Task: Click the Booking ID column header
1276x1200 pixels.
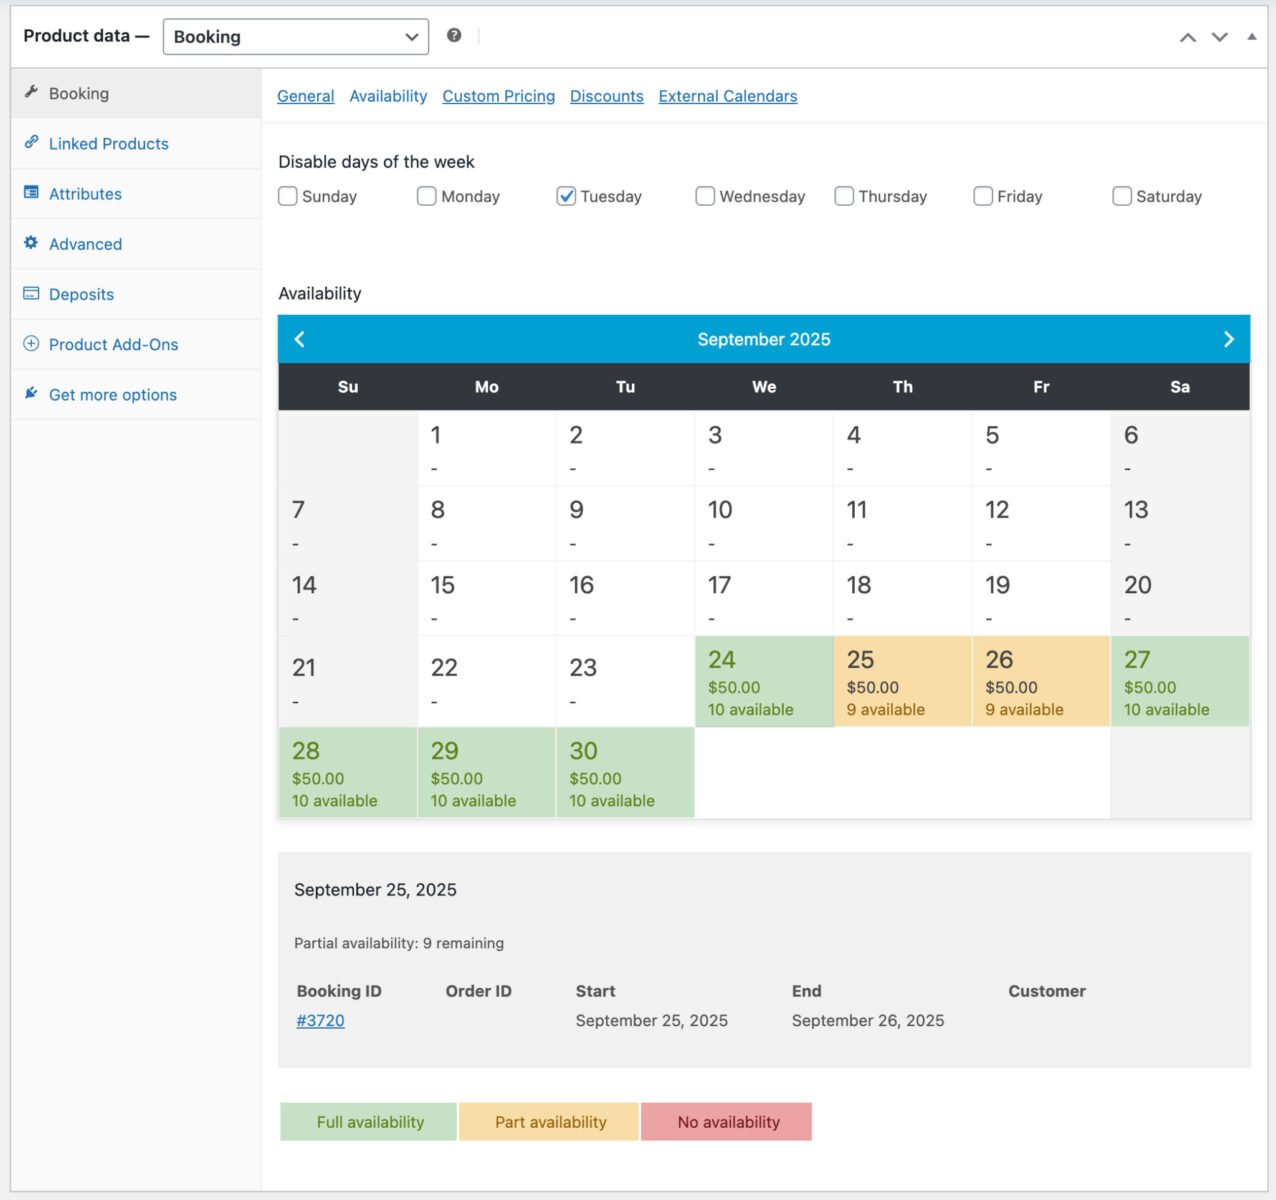Action: (339, 991)
